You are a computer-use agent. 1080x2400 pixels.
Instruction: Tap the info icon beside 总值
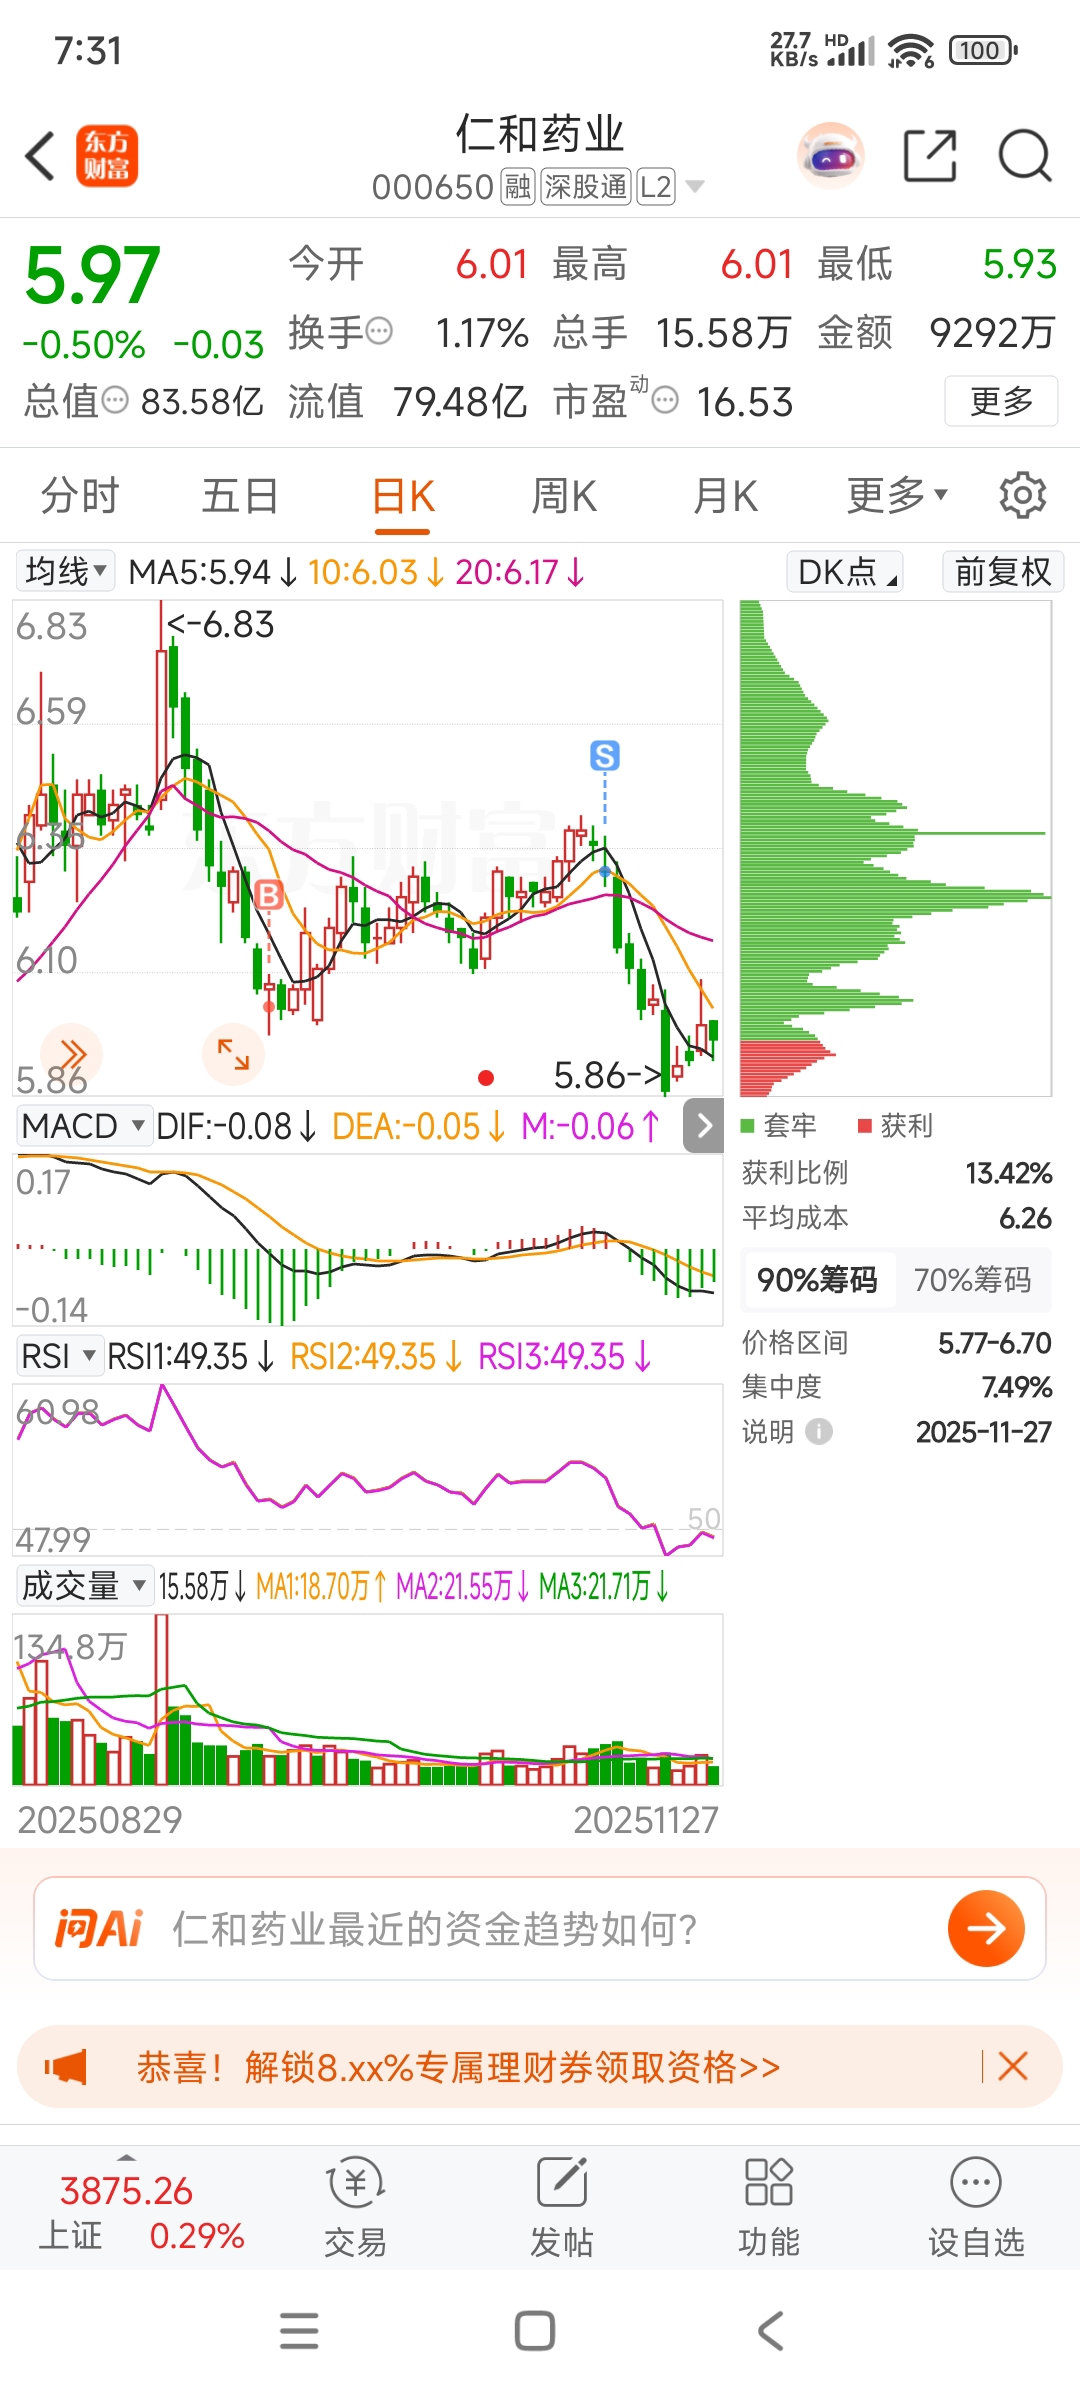coord(116,401)
